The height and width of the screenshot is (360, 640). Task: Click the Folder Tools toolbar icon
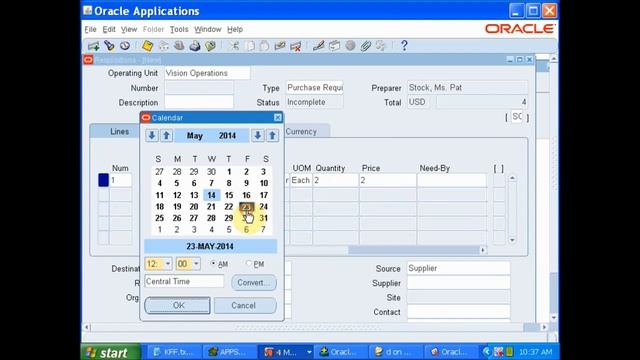(x=381, y=46)
